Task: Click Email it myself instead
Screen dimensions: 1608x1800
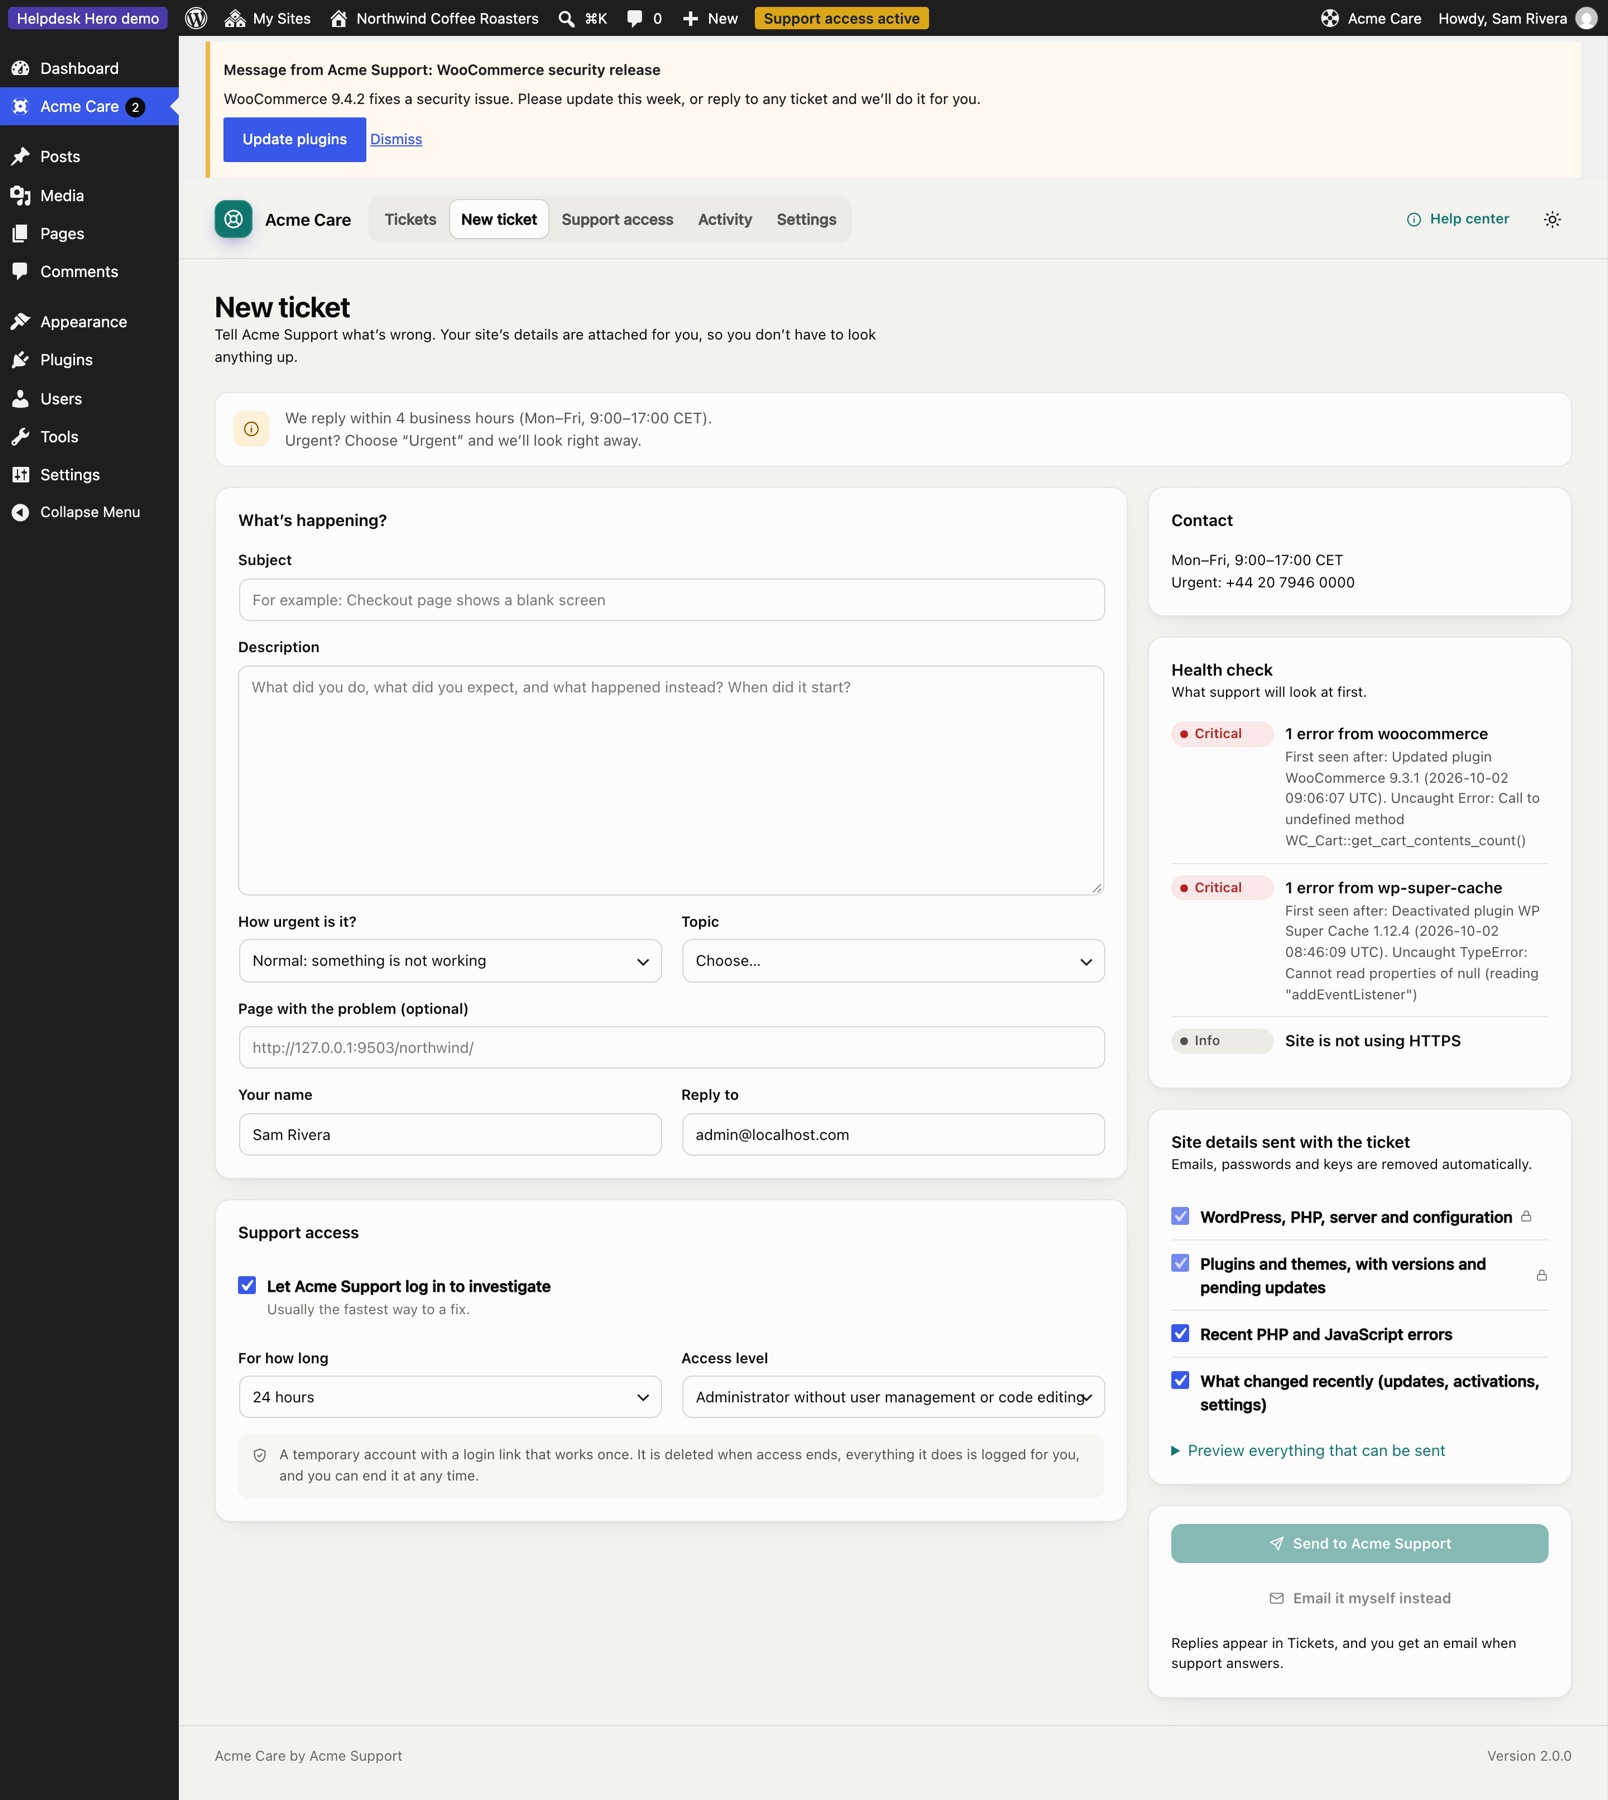Action: coord(1359,1598)
